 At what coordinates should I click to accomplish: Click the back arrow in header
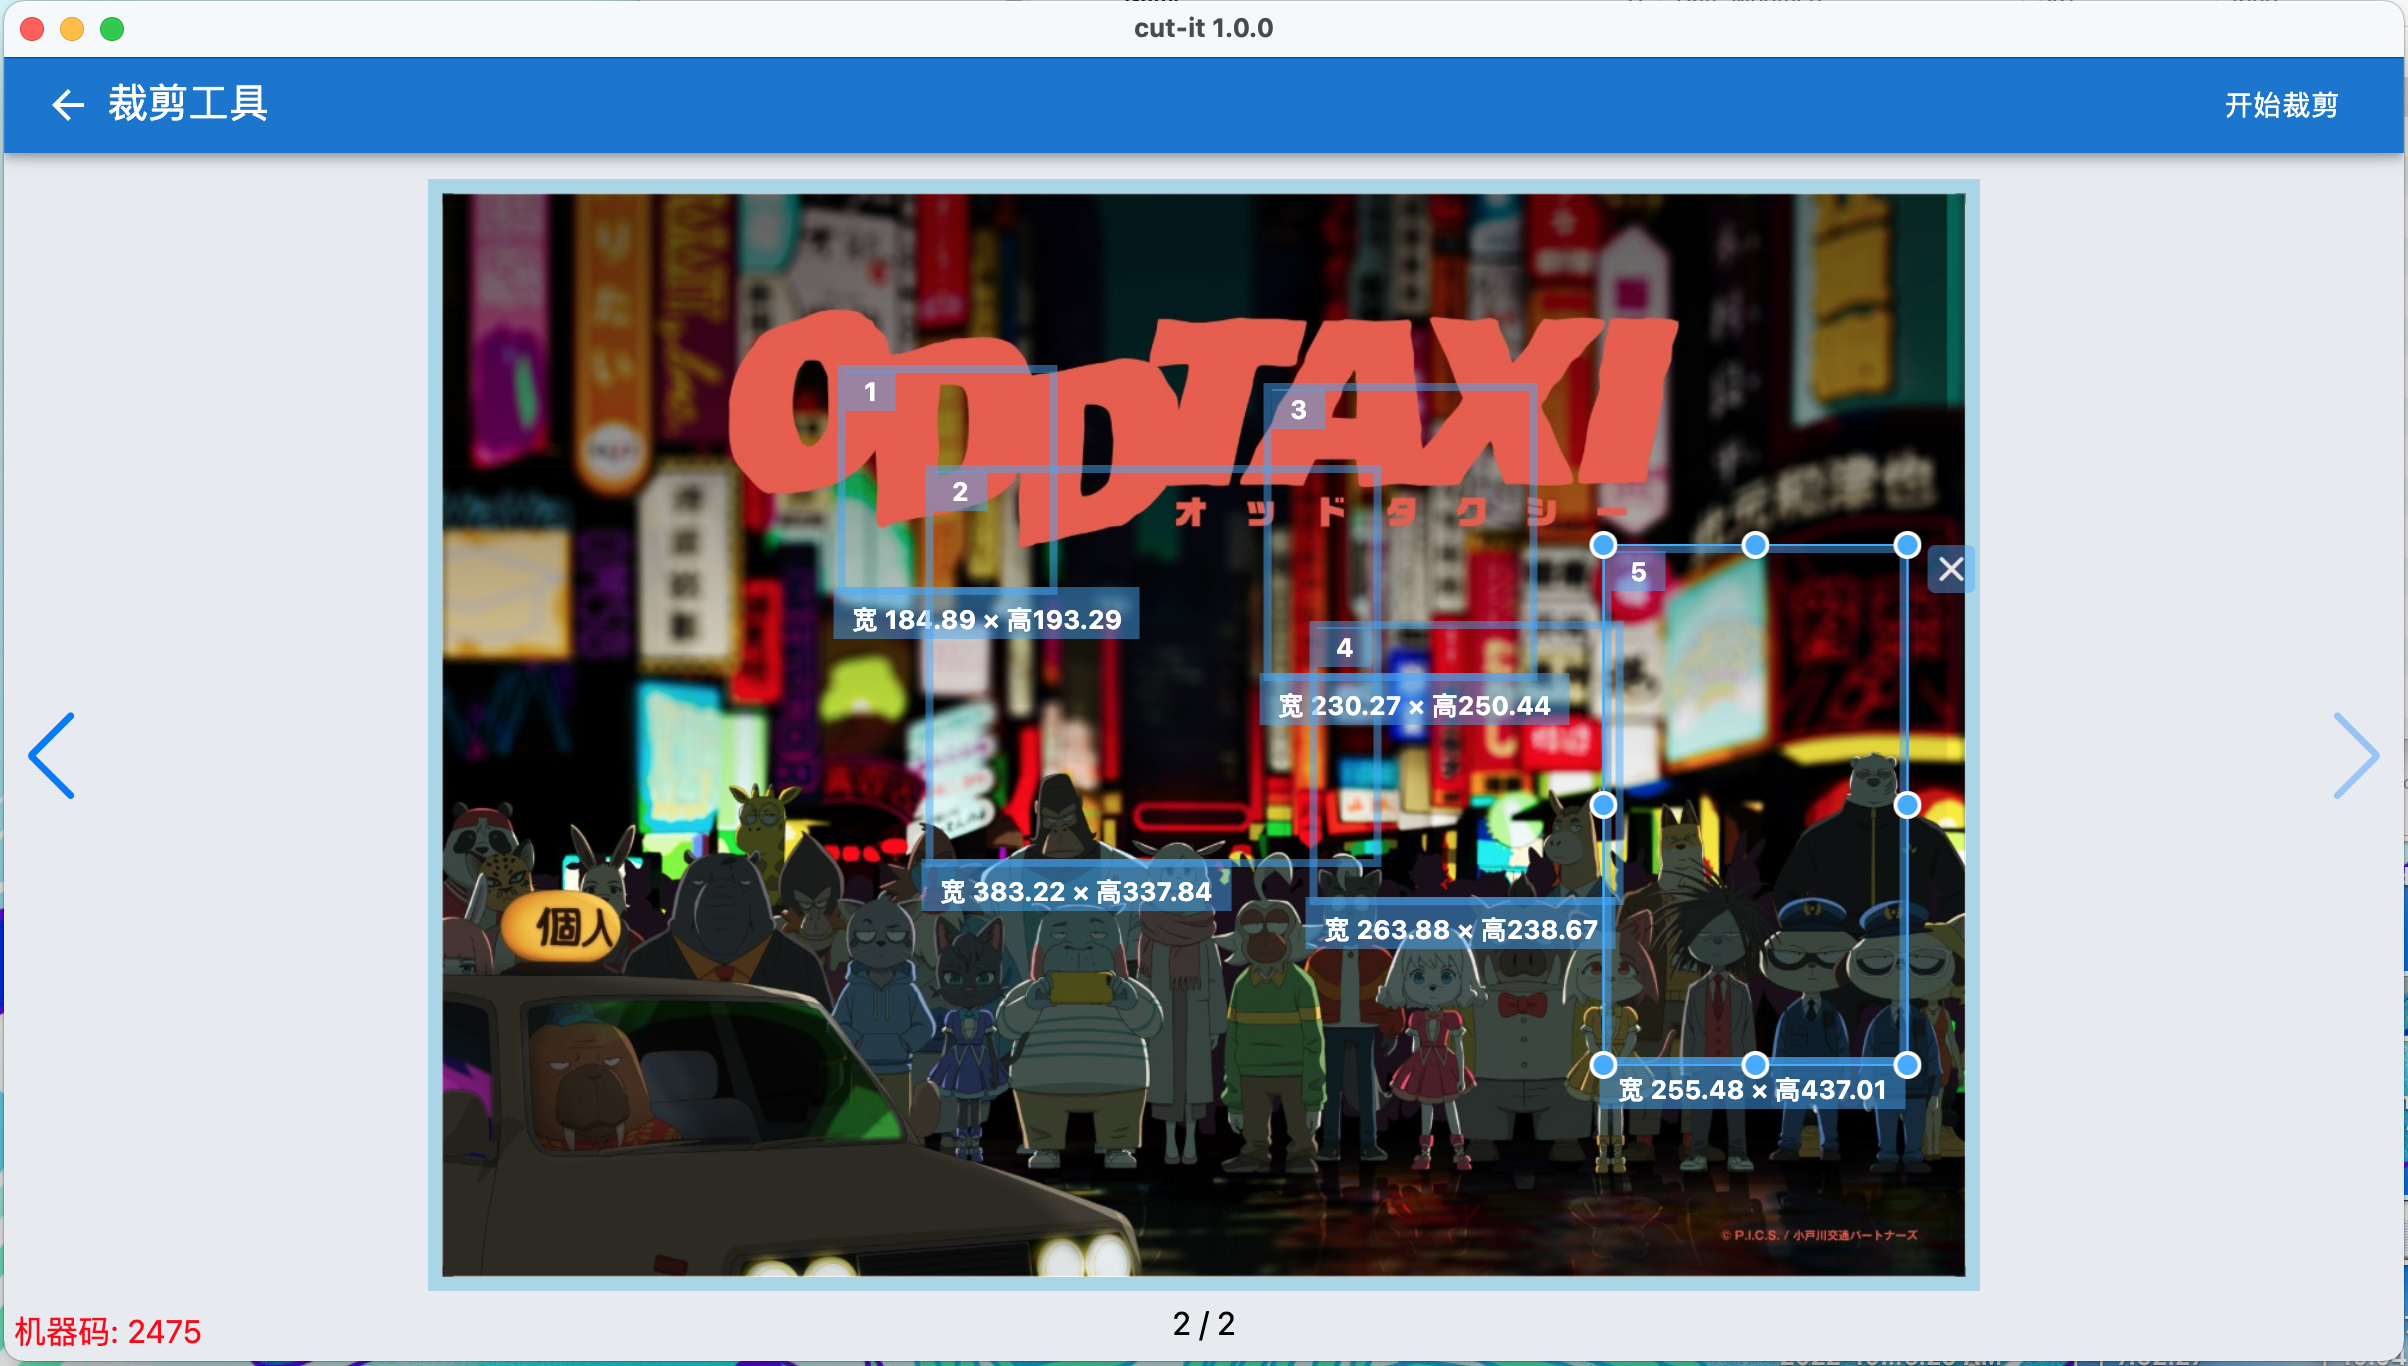[x=67, y=104]
